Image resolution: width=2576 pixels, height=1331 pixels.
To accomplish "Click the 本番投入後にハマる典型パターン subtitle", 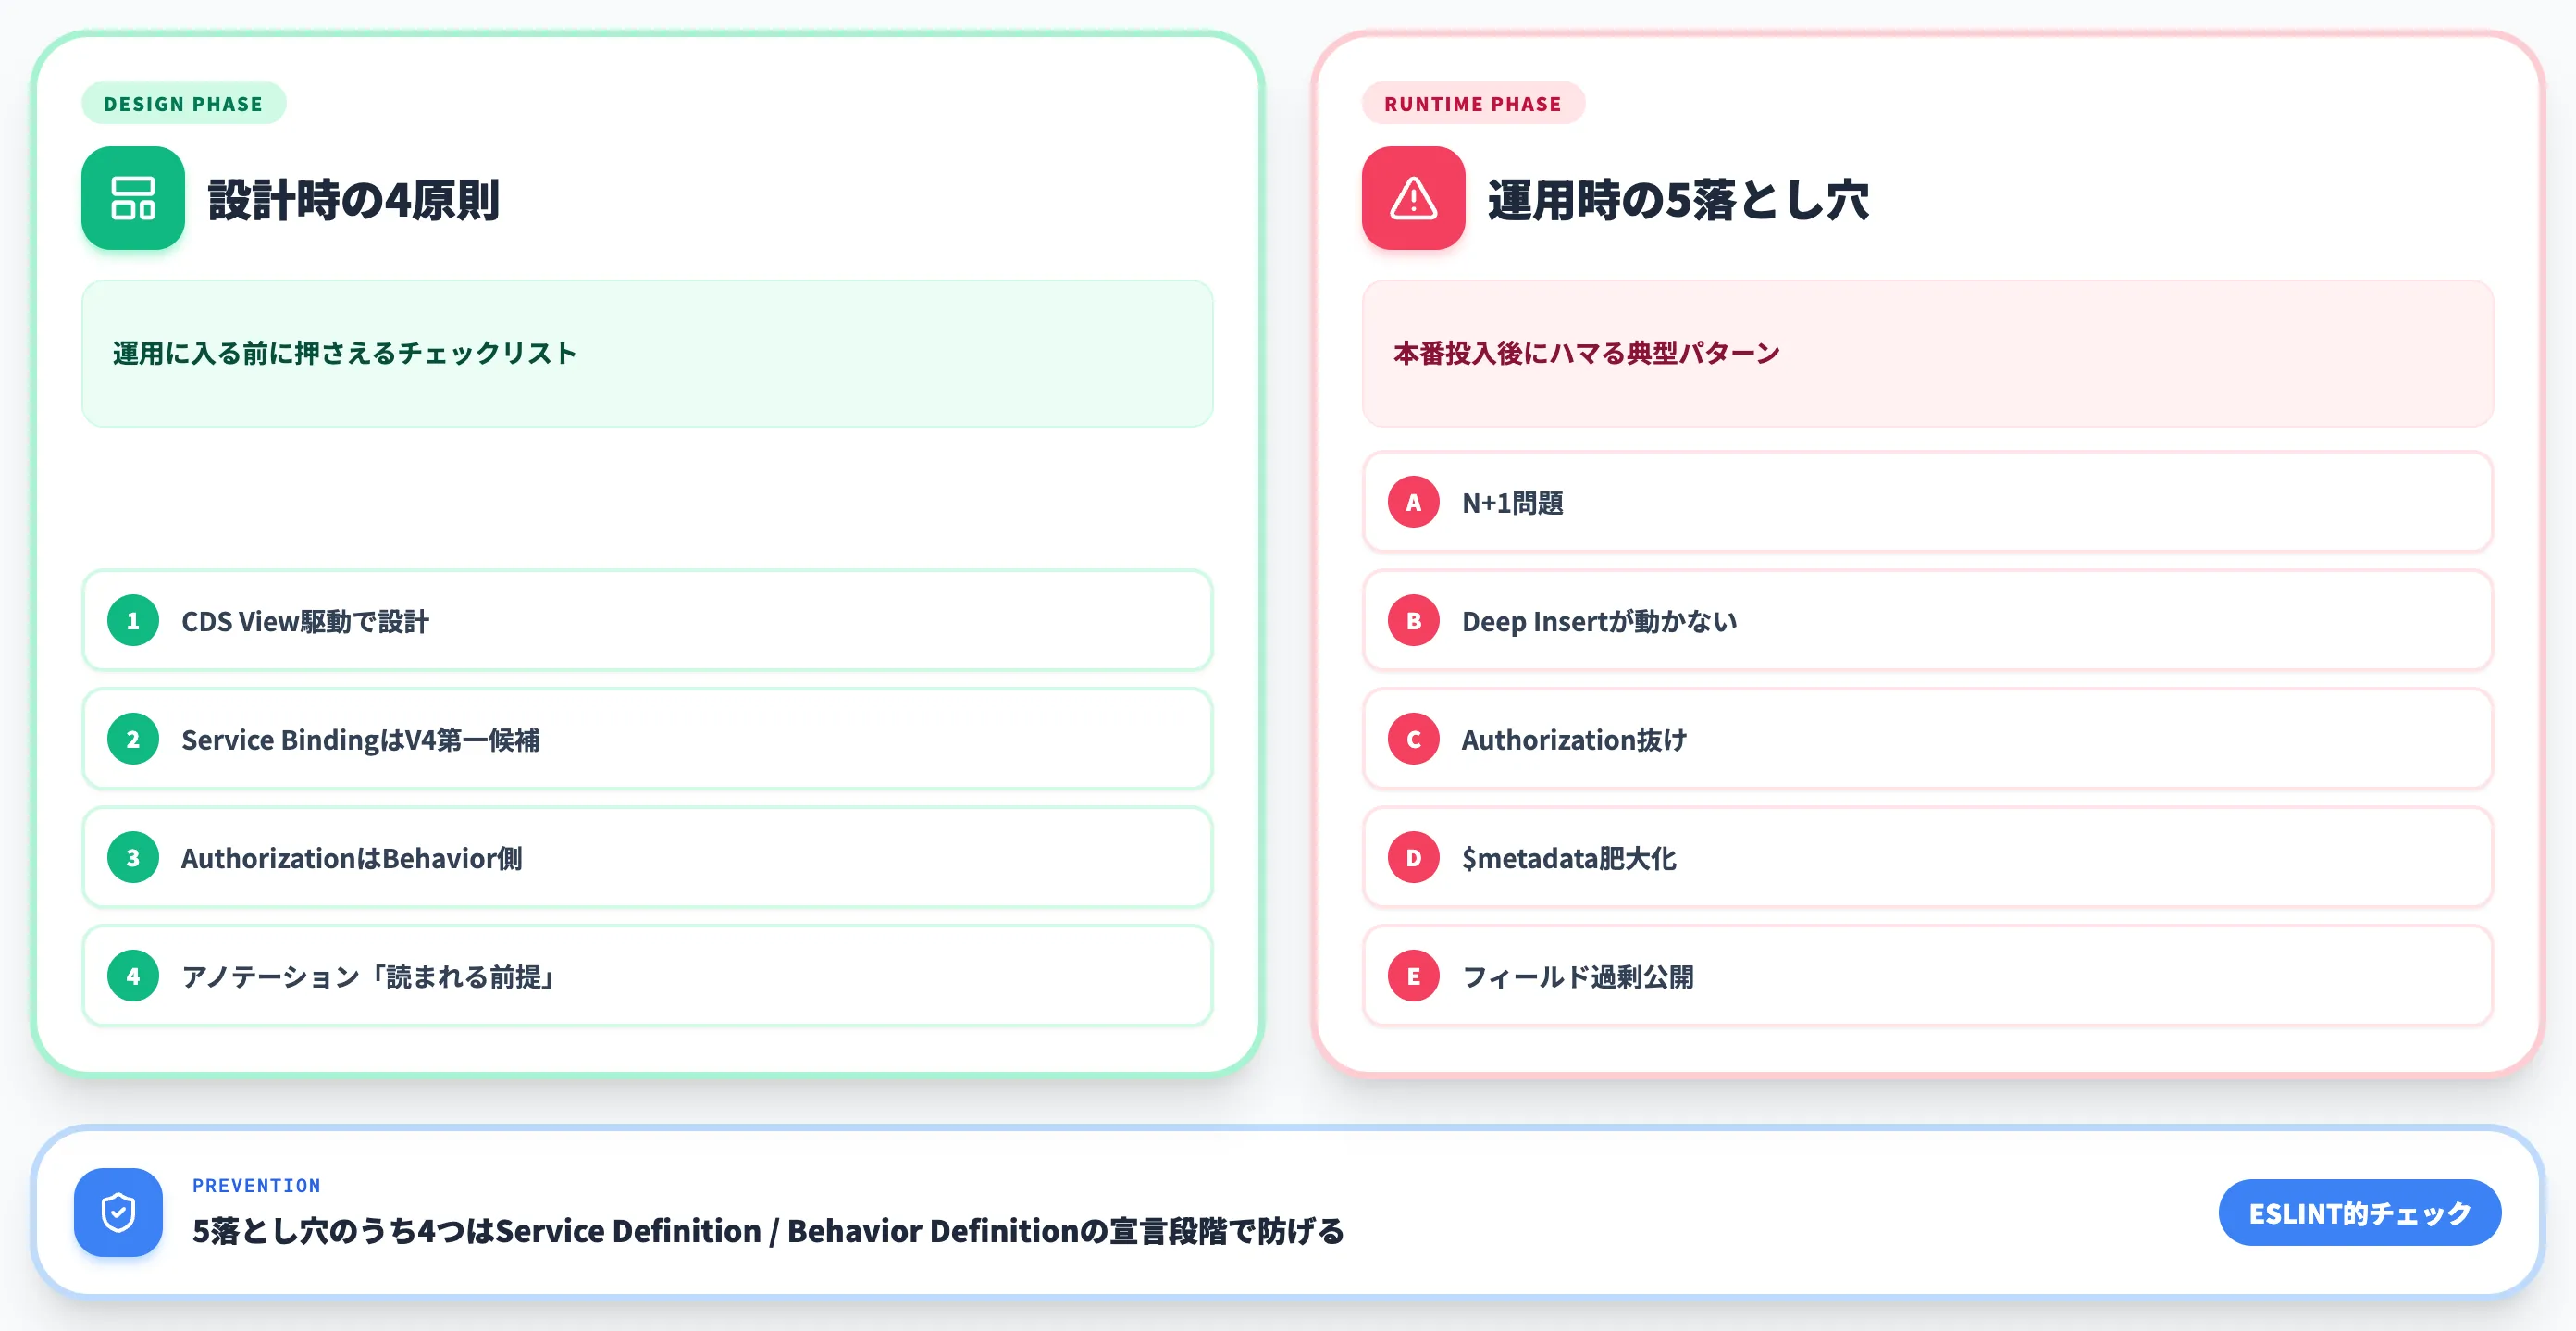I will tap(1586, 353).
